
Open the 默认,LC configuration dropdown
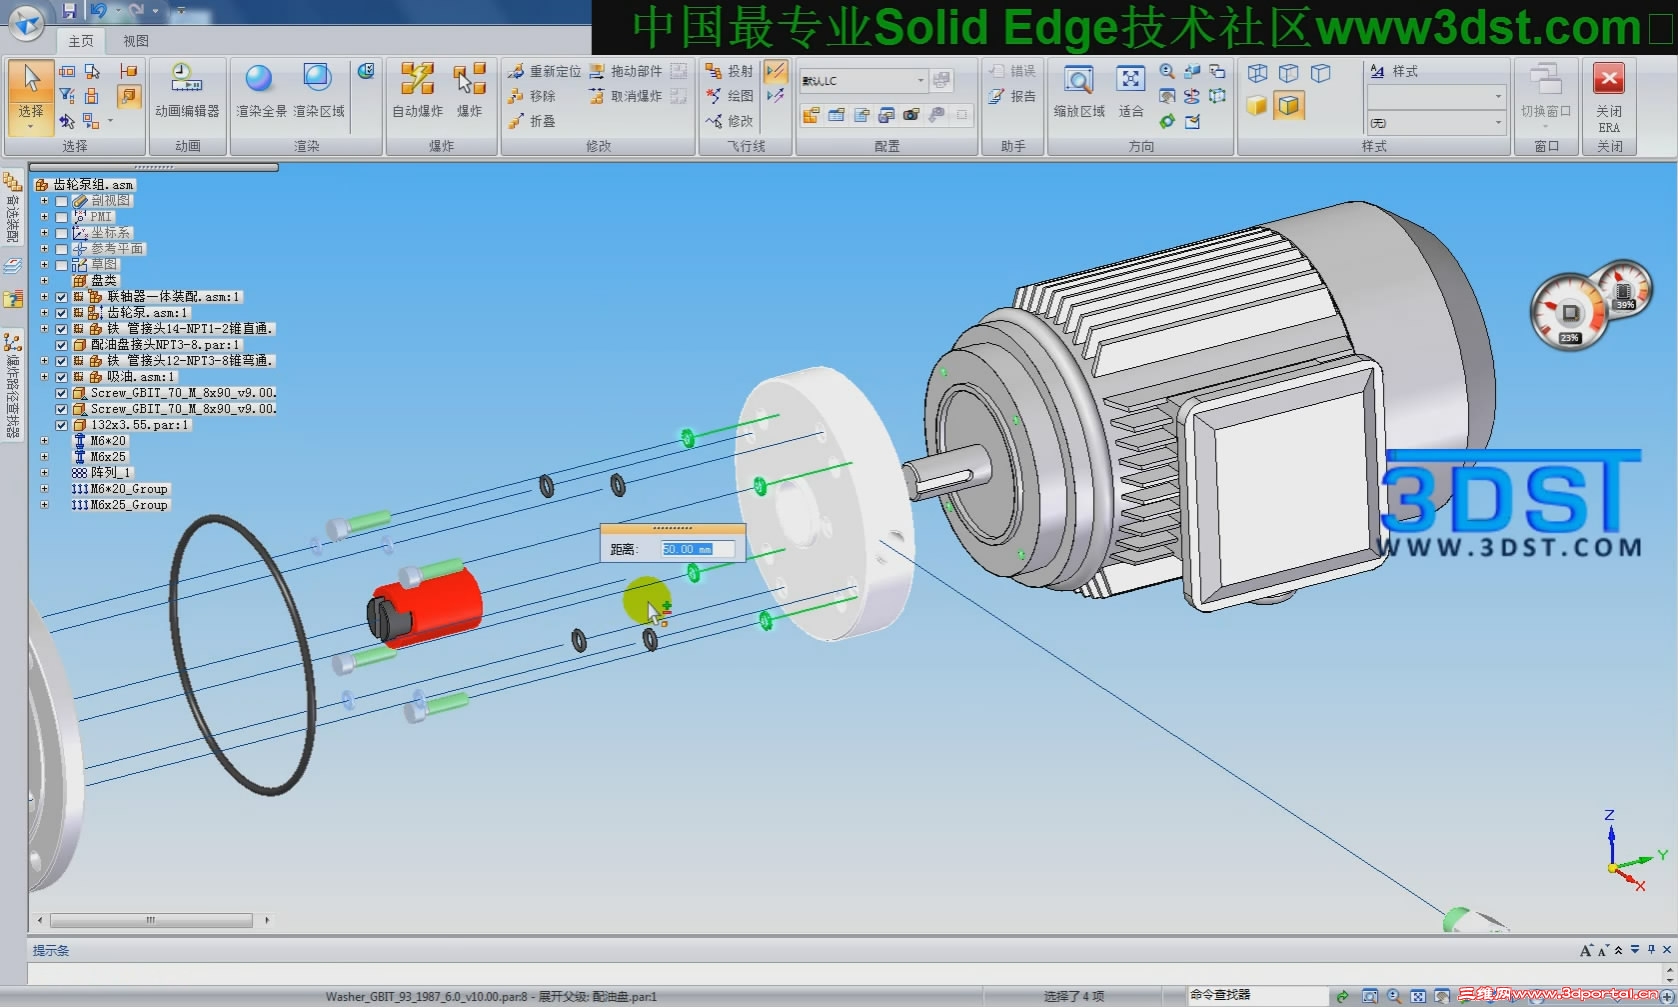(920, 80)
